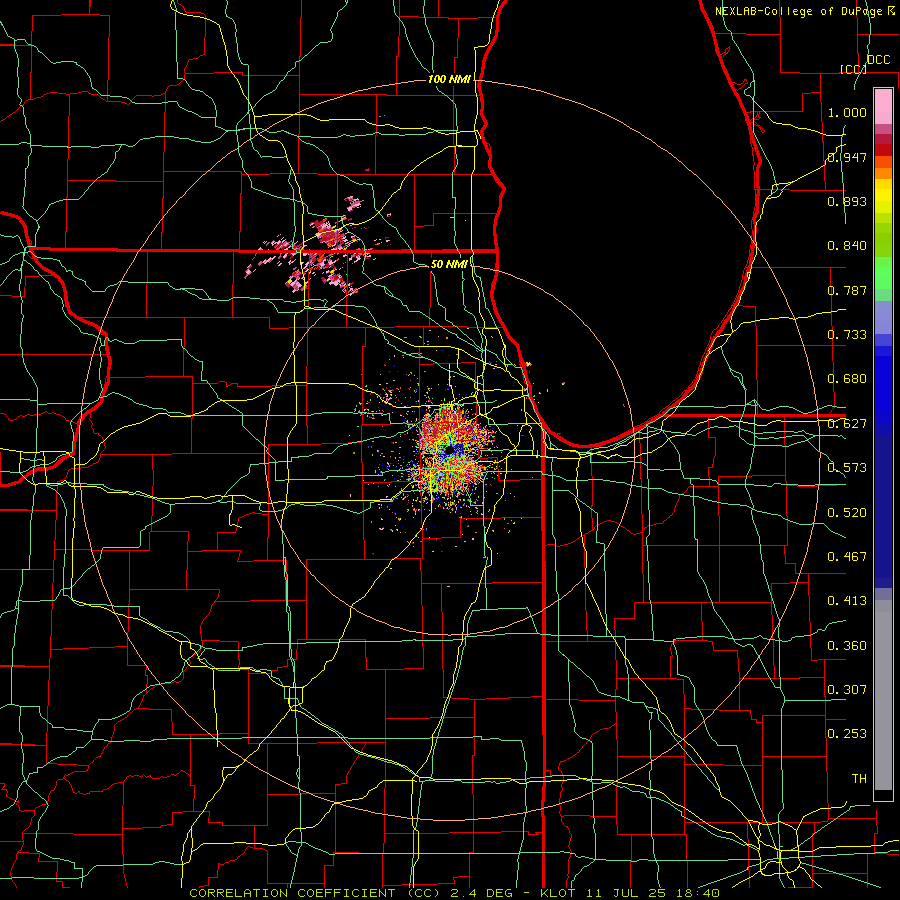Click the 1.000 value on the color scale
The width and height of the screenshot is (900, 900).
[x=847, y=112]
